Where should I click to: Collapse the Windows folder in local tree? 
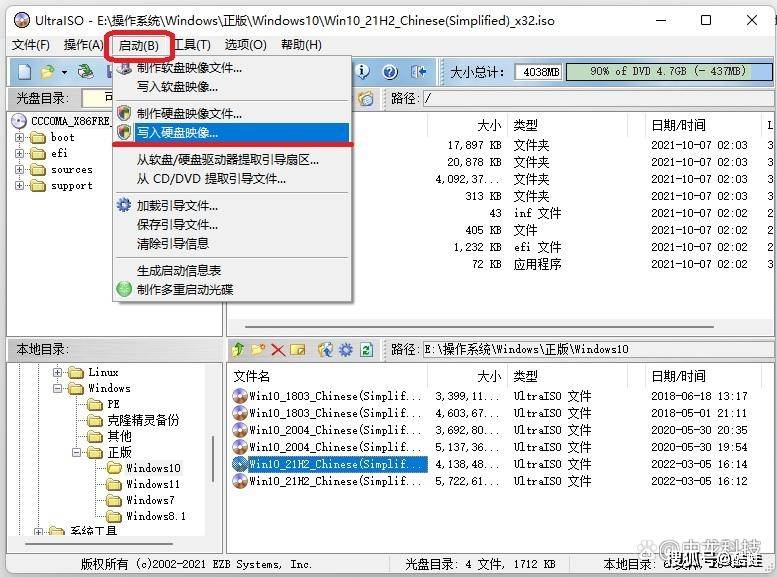click(x=57, y=388)
